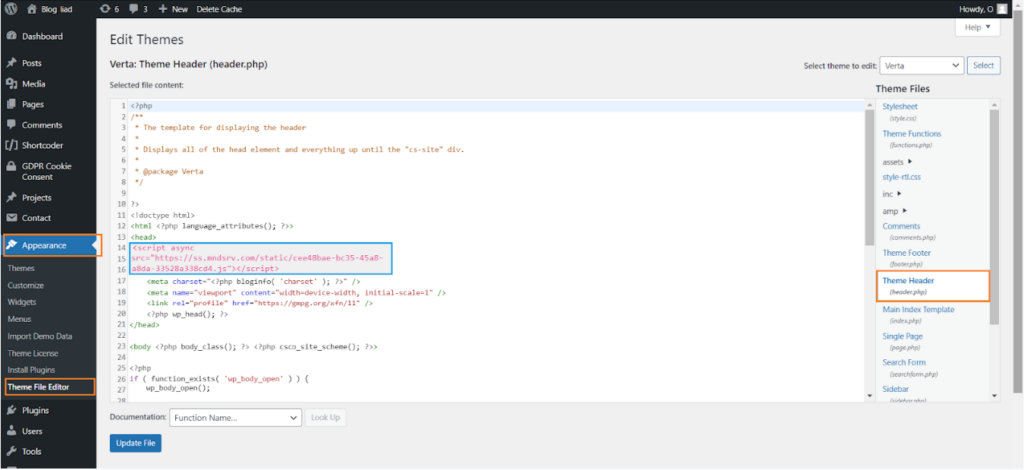Click the Update File button
The height and width of the screenshot is (470, 1024).
[x=135, y=443]
